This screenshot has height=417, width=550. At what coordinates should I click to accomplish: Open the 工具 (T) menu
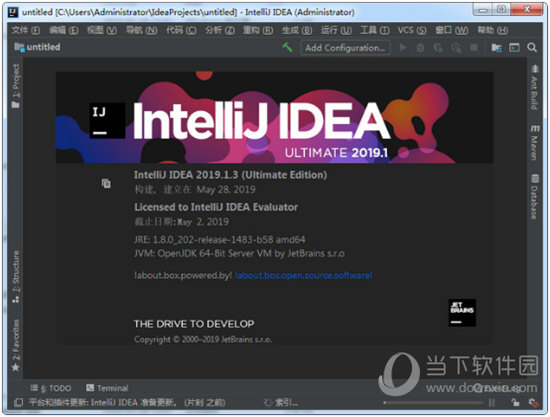click(x=375, y=30)
